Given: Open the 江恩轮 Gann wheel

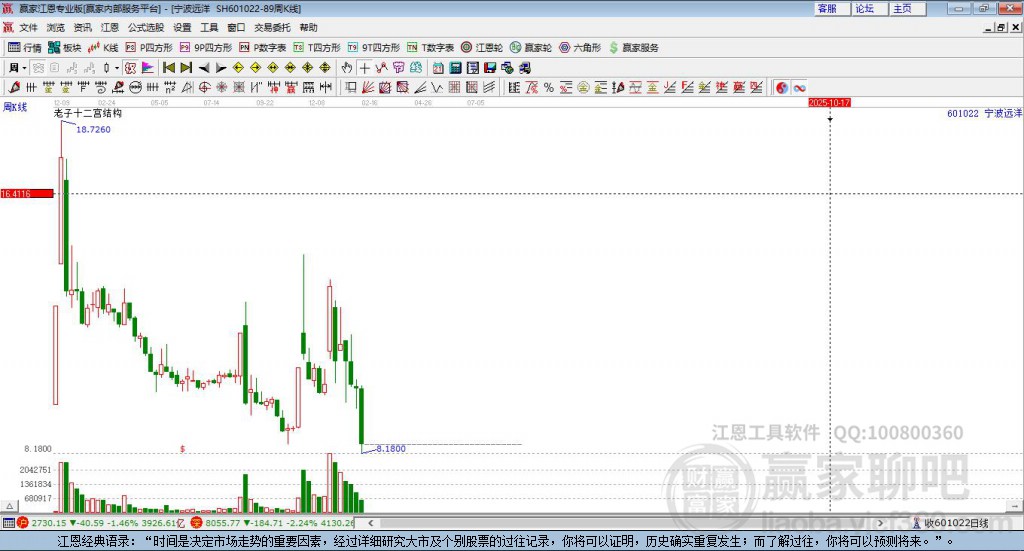Looking at the screenshot, I should (x=482, y=48).
